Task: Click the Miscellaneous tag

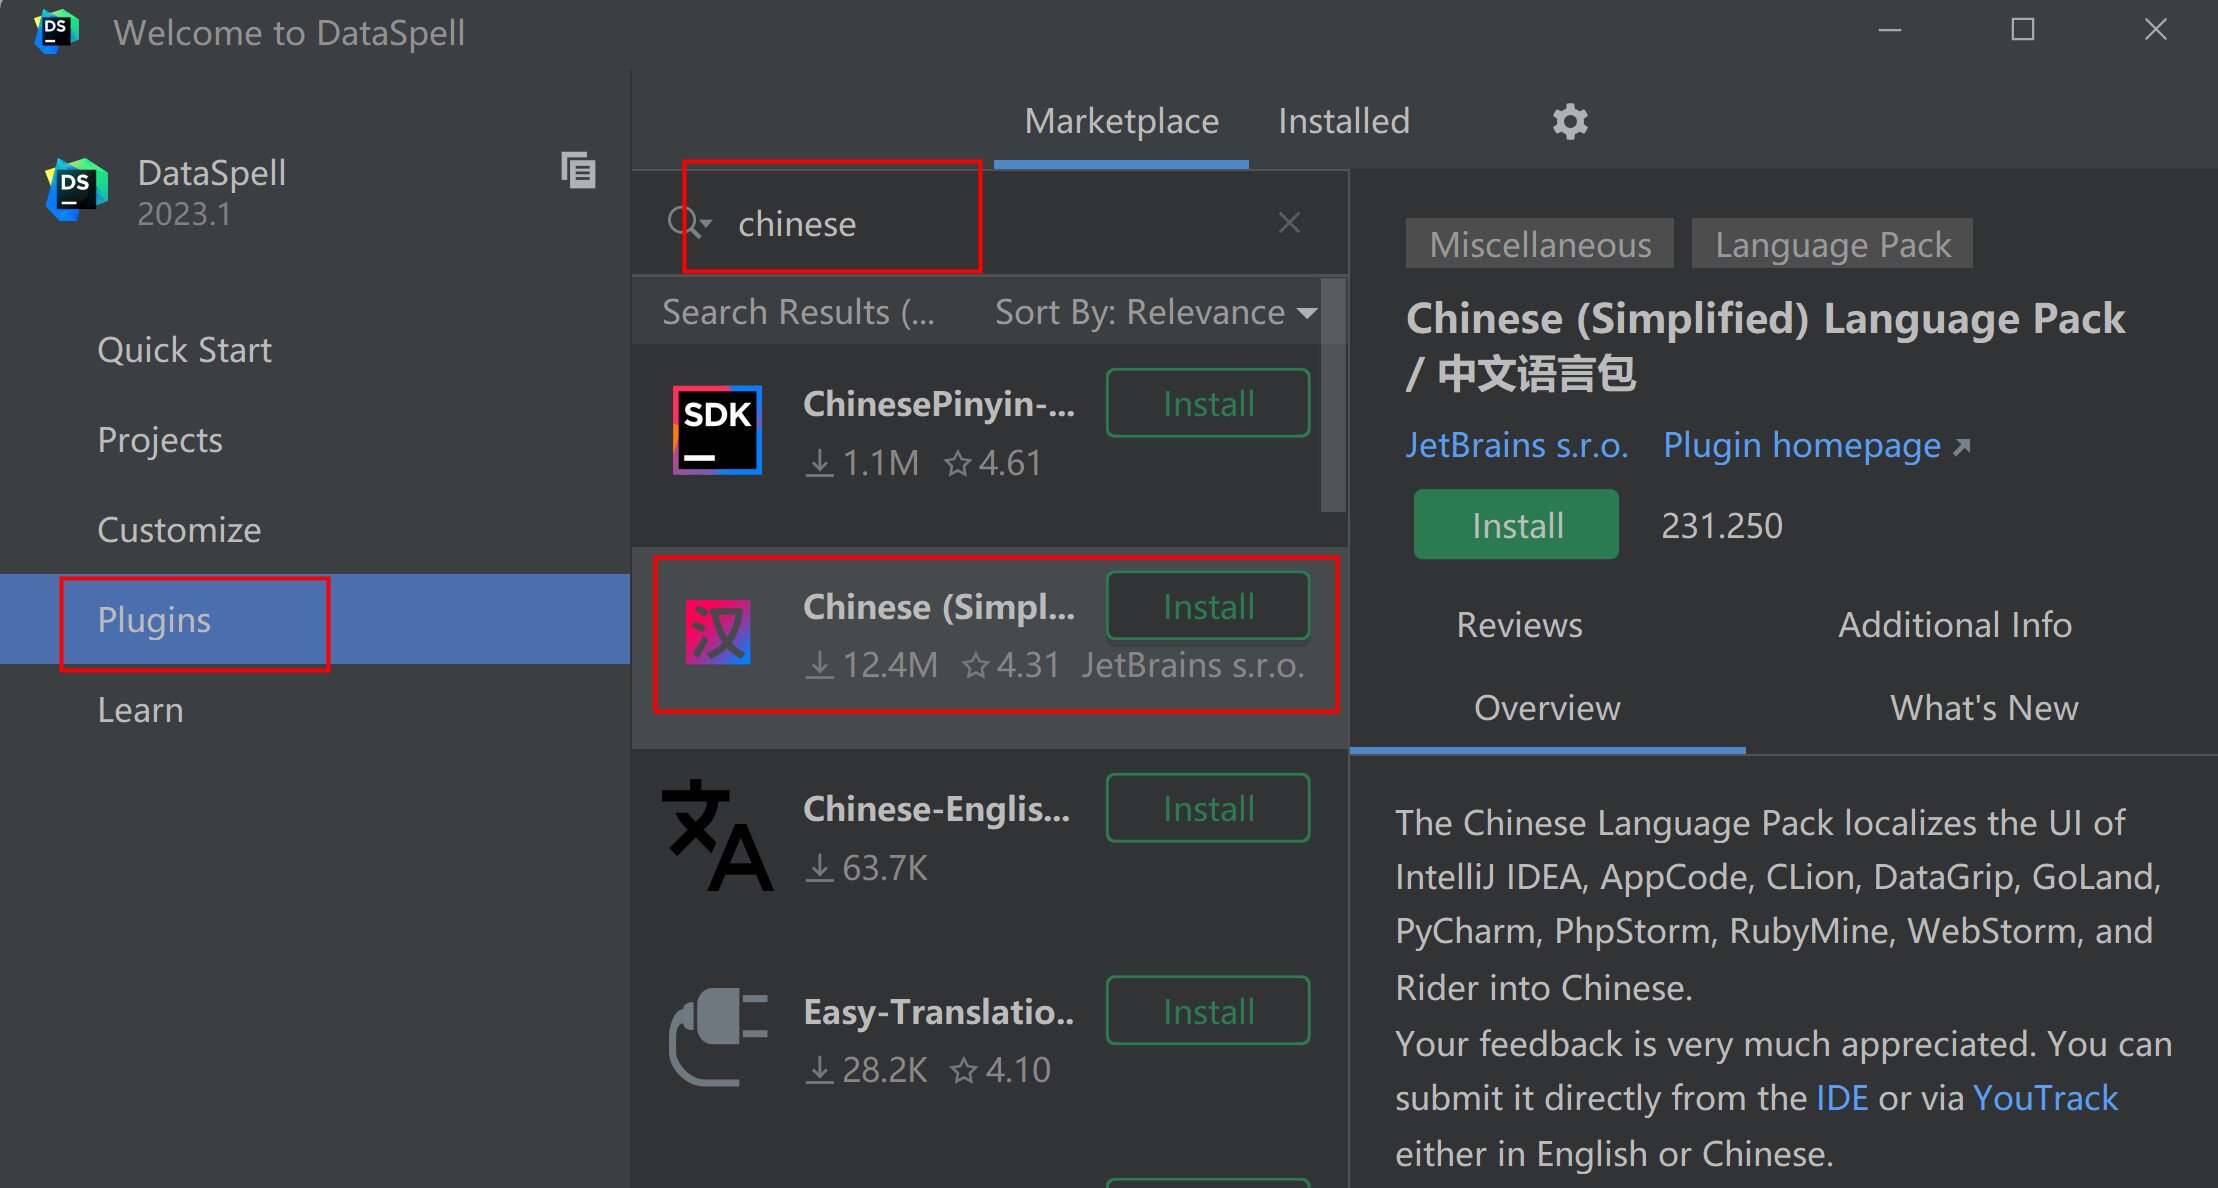Action: 1539,244
